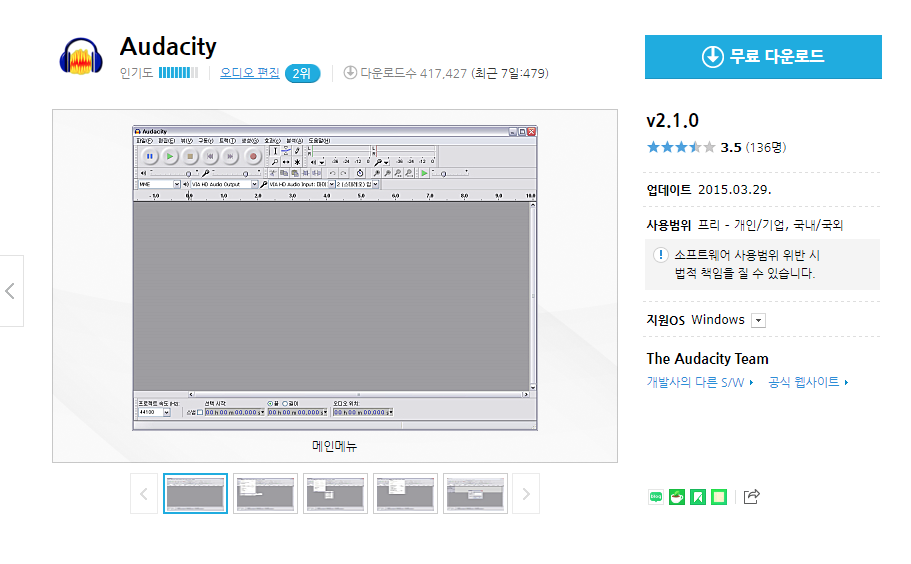Select the Selection (I-beam) tool in the Audacity preview

point(275,151)
